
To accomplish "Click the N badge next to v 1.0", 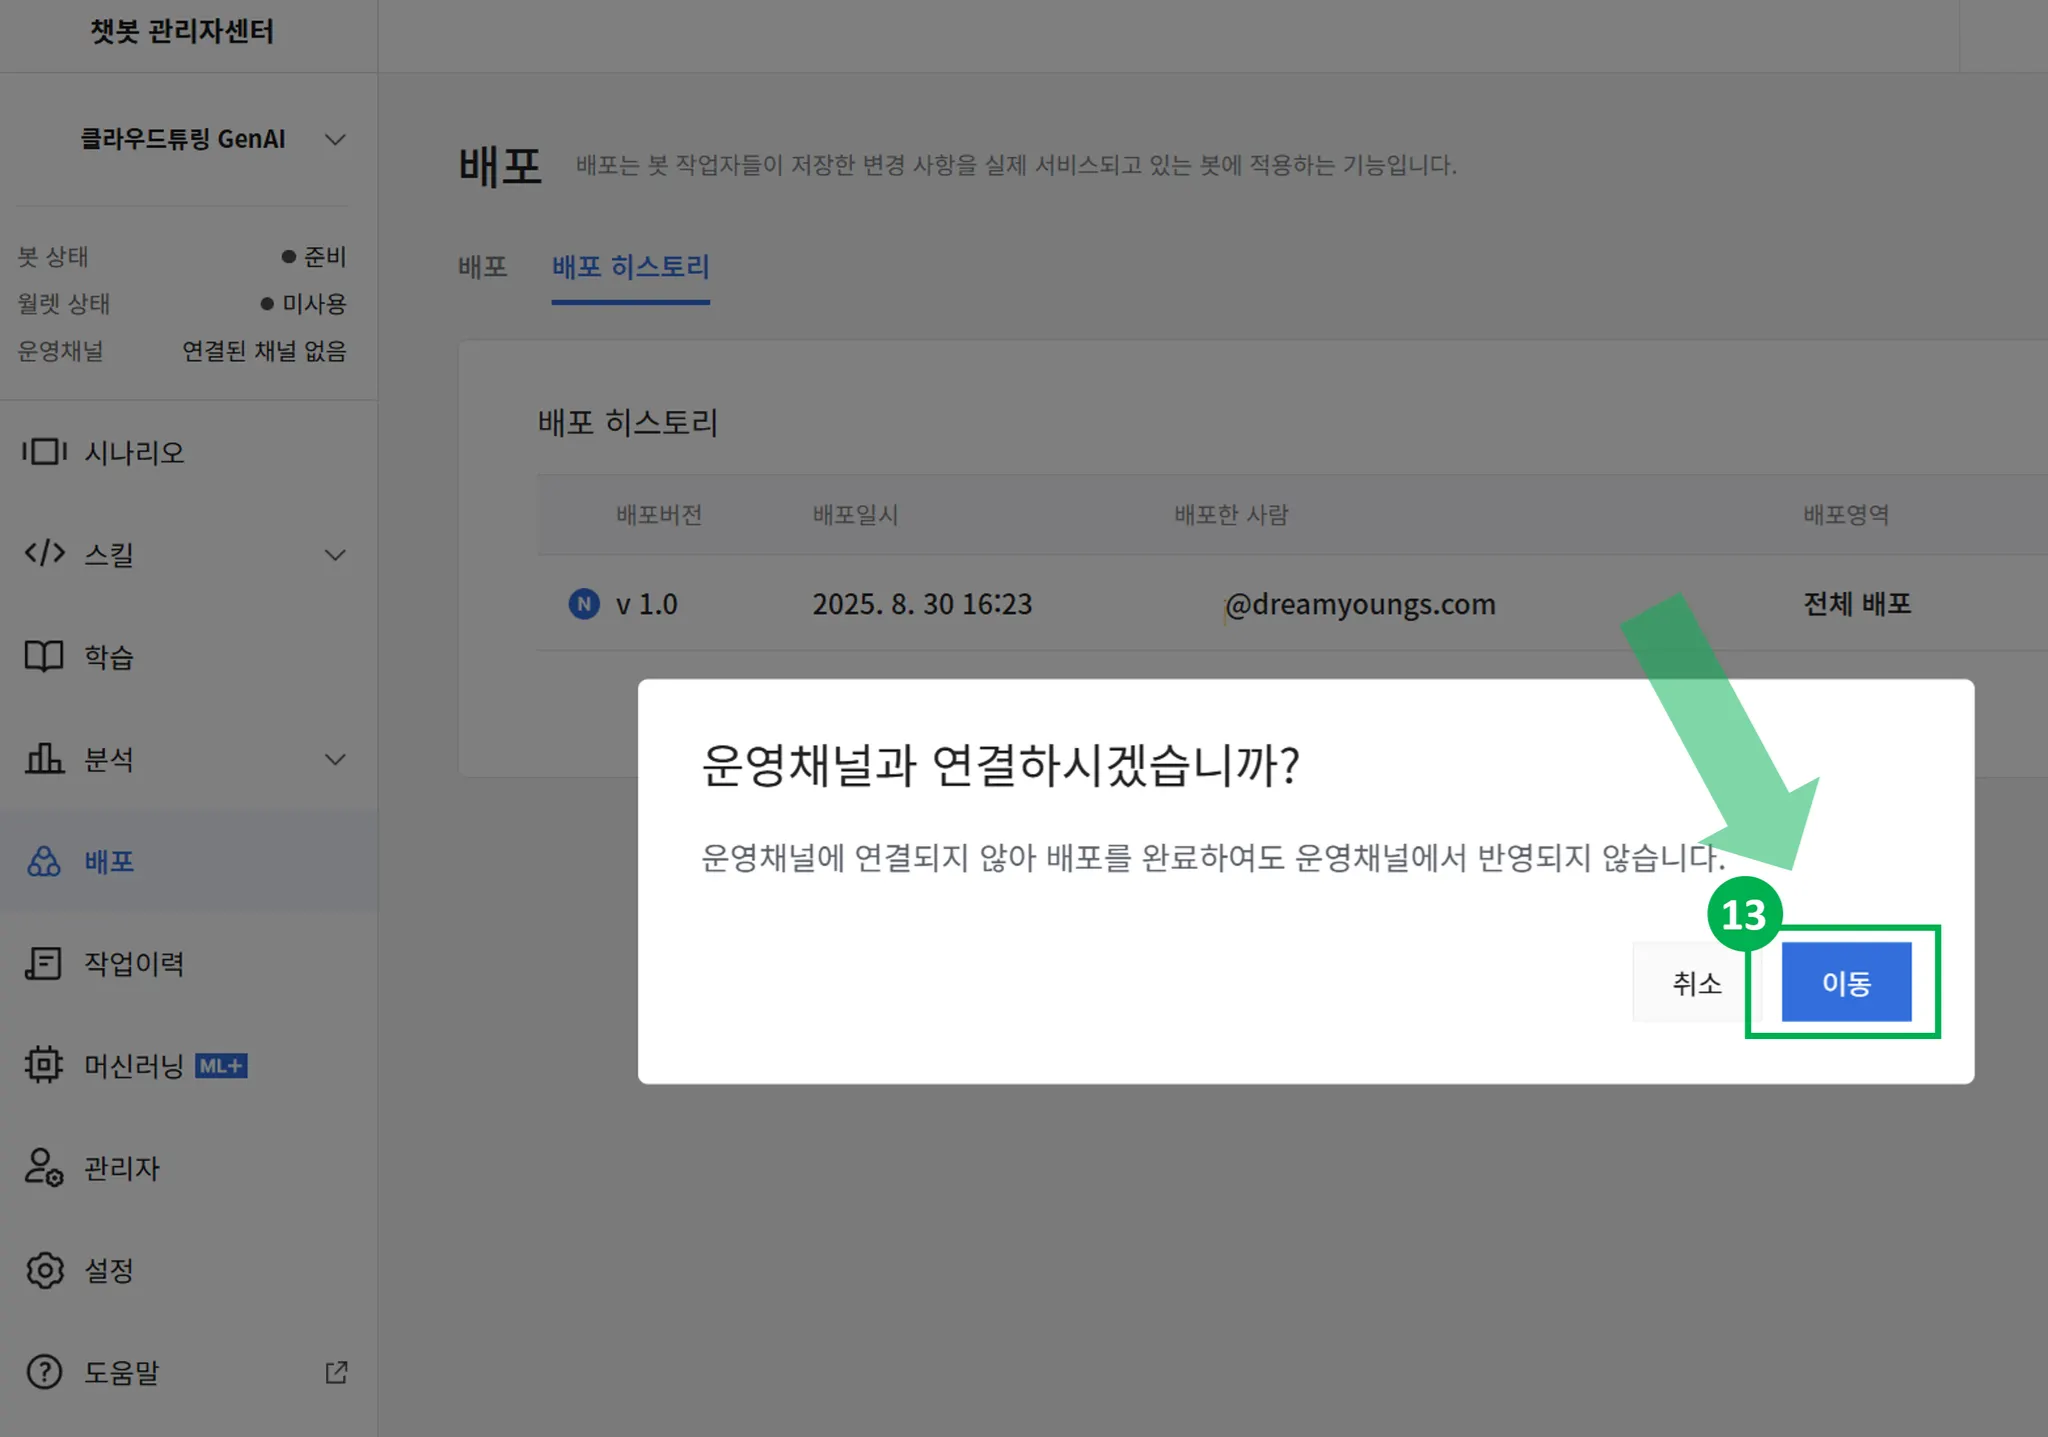I will tap(584, 603).
